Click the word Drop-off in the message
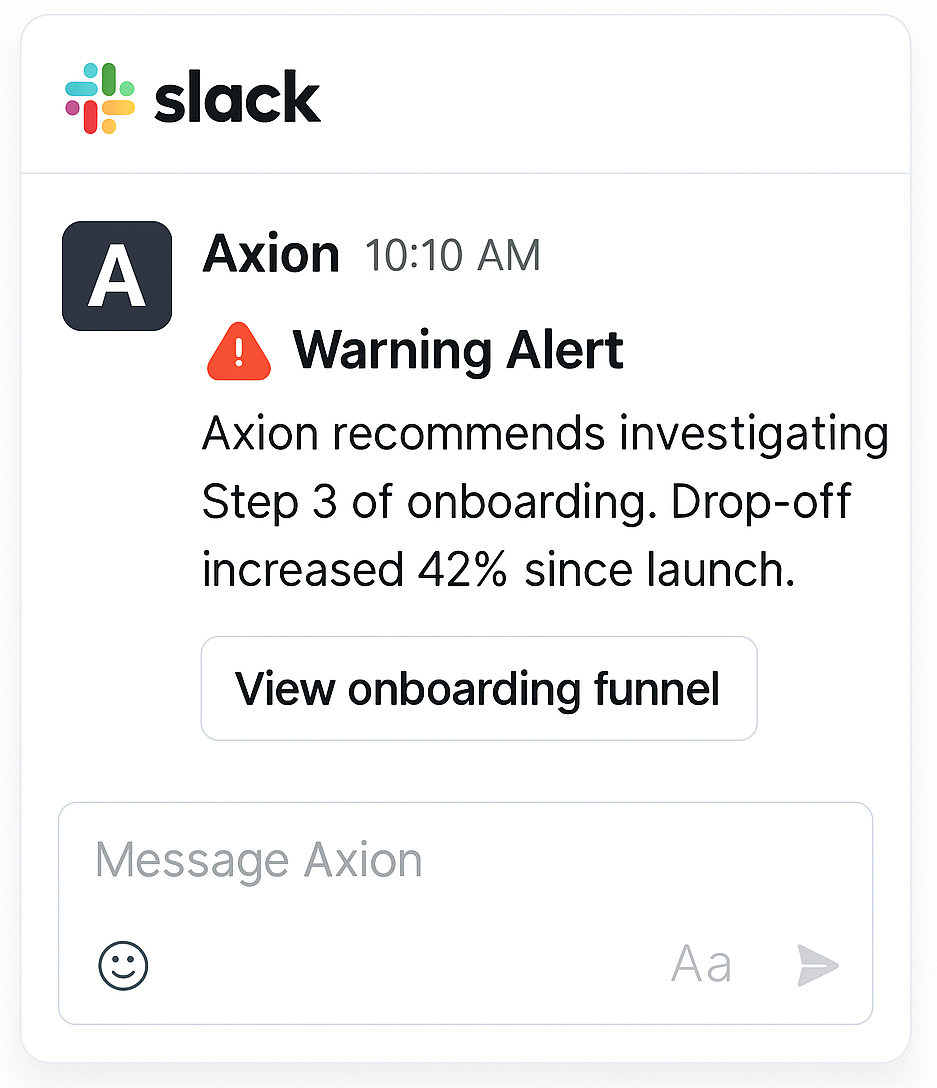 [761, 501]
